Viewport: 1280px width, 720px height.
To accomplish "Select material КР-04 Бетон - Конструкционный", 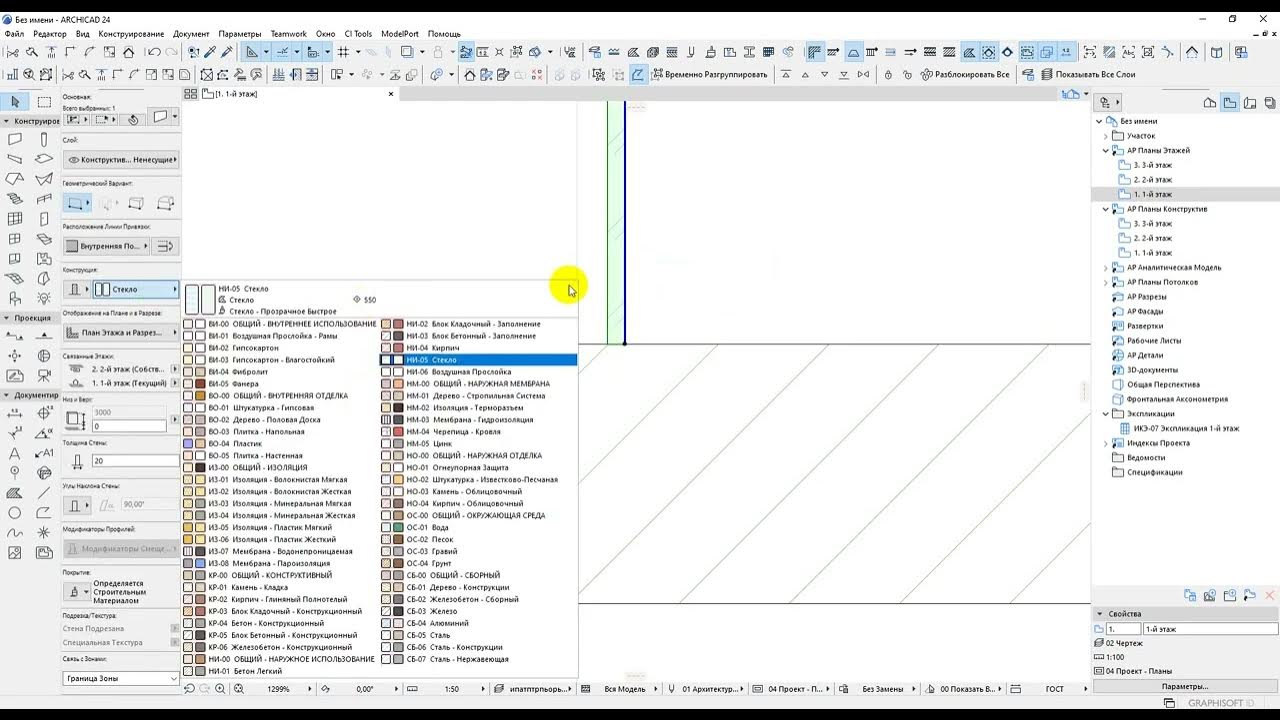I will coord(280,623).
